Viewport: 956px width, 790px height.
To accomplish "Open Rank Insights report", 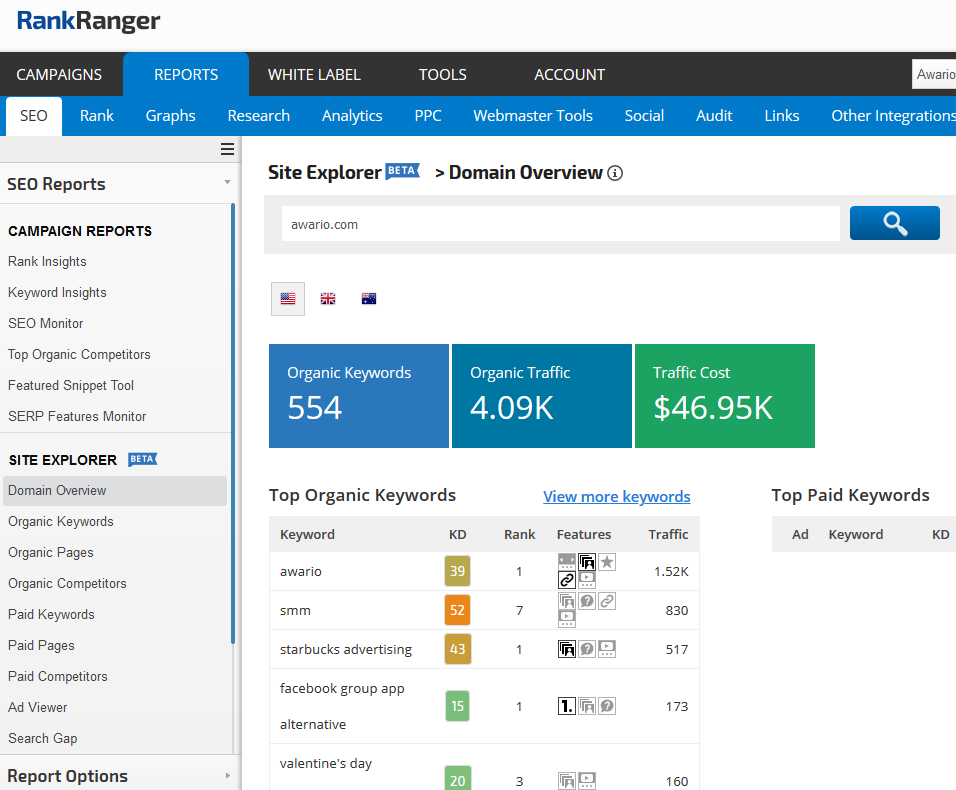I will click(47, 262).
